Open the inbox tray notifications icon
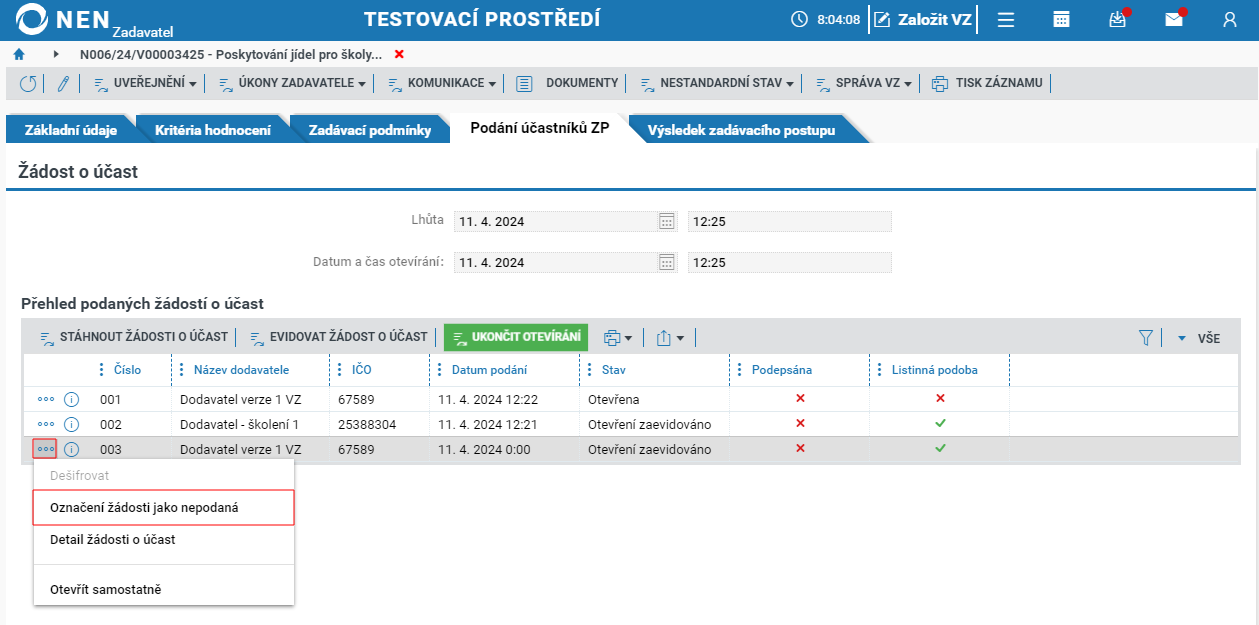Image resolution: width=1259 pixels, height=625 pixels. coord(1118,20)
